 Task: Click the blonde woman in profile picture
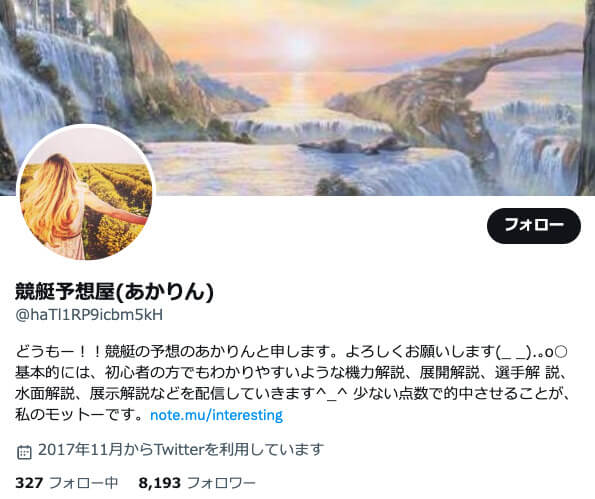(x=57, y=205)
